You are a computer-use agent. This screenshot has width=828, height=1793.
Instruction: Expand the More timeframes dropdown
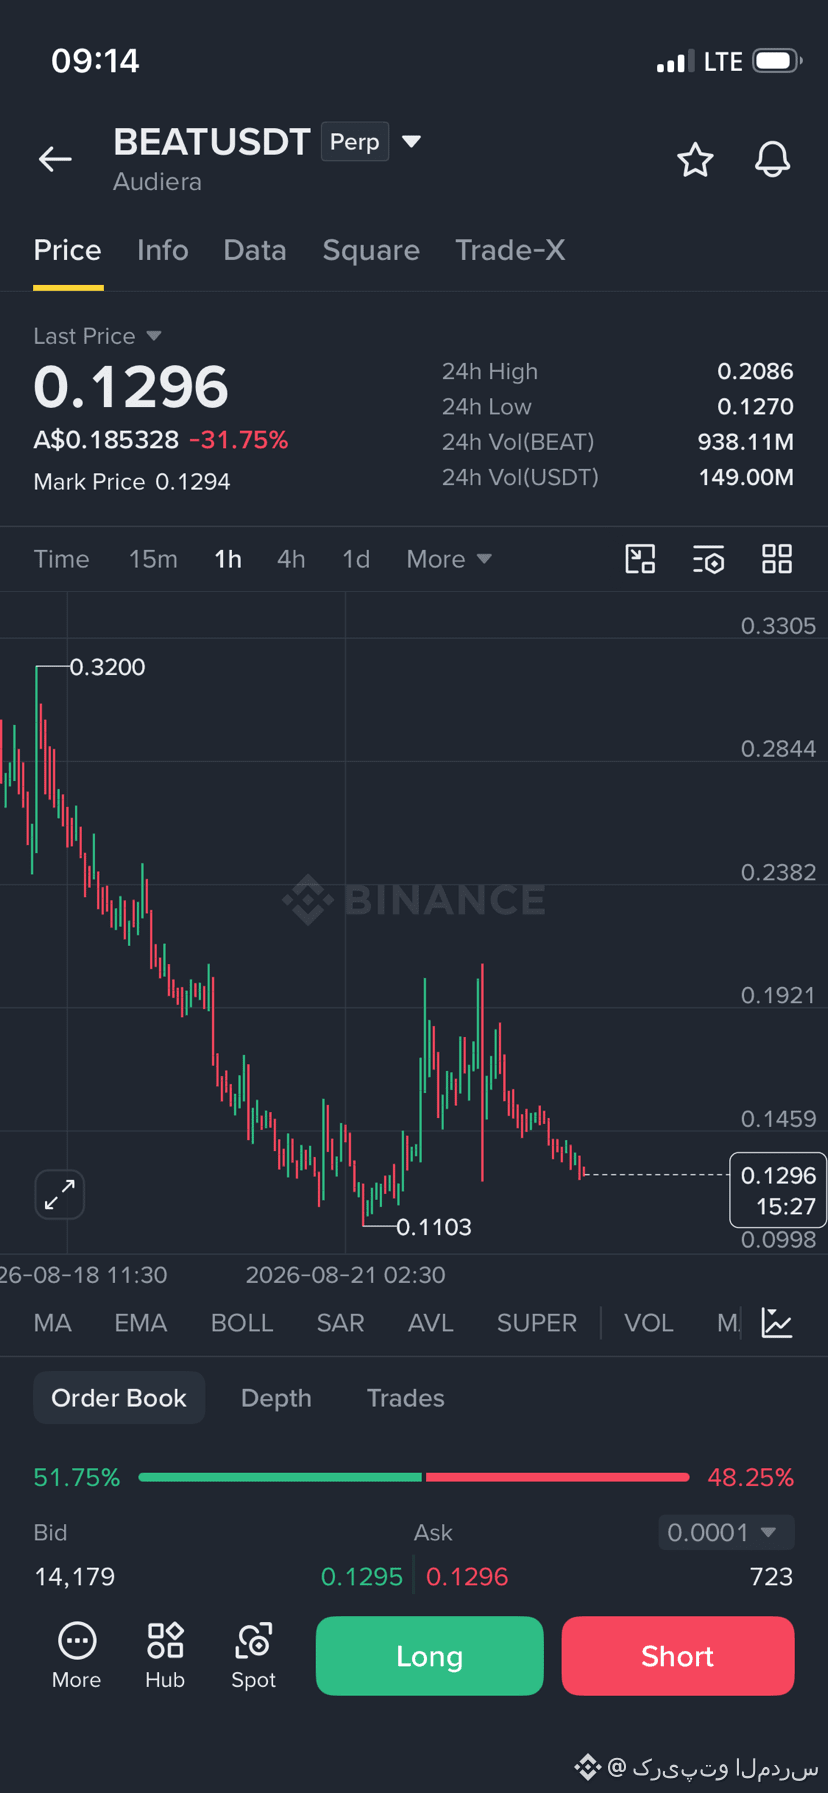[449, 559]
